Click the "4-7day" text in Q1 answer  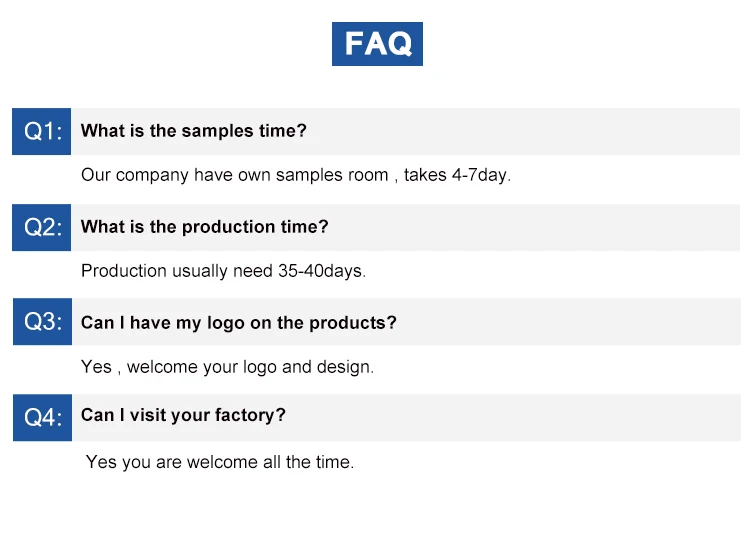click(x=480, y=175)
